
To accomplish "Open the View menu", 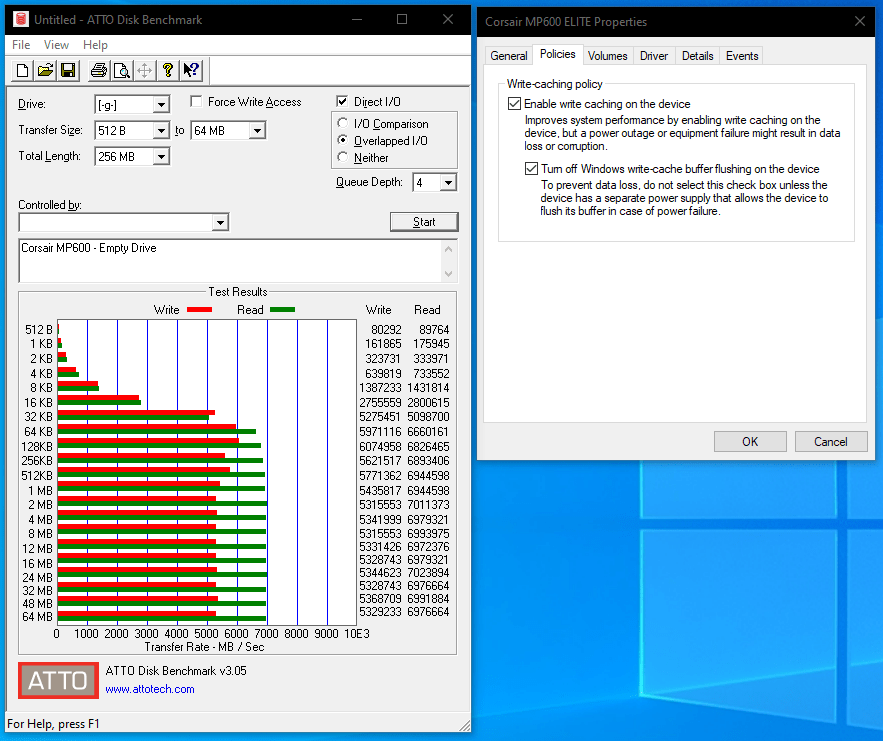I will (x=56, y=45).
